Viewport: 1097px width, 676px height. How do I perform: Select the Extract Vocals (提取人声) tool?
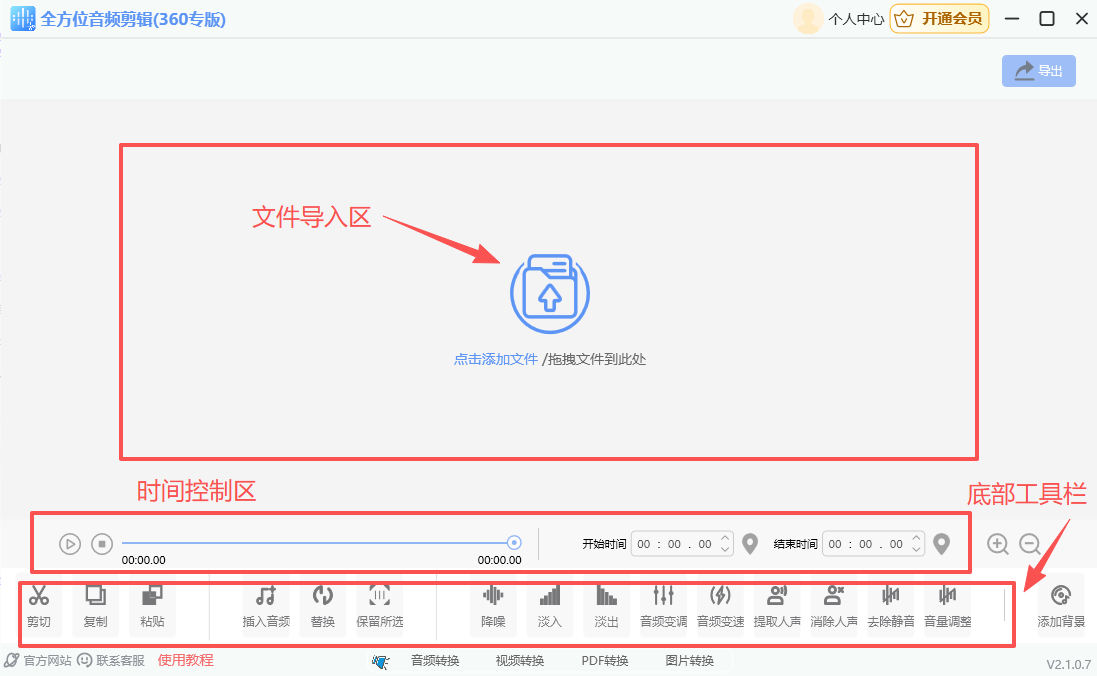[777, 605]
